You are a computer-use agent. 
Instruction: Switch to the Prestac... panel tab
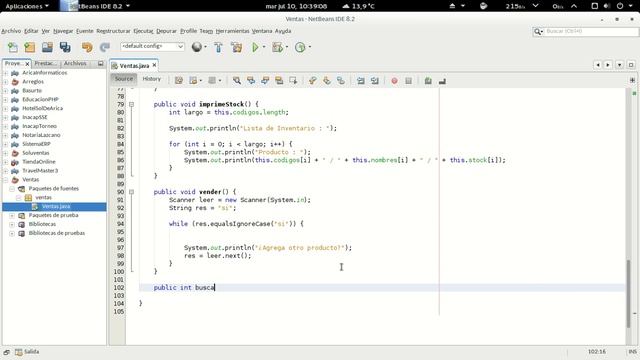(x=45, y=63)
